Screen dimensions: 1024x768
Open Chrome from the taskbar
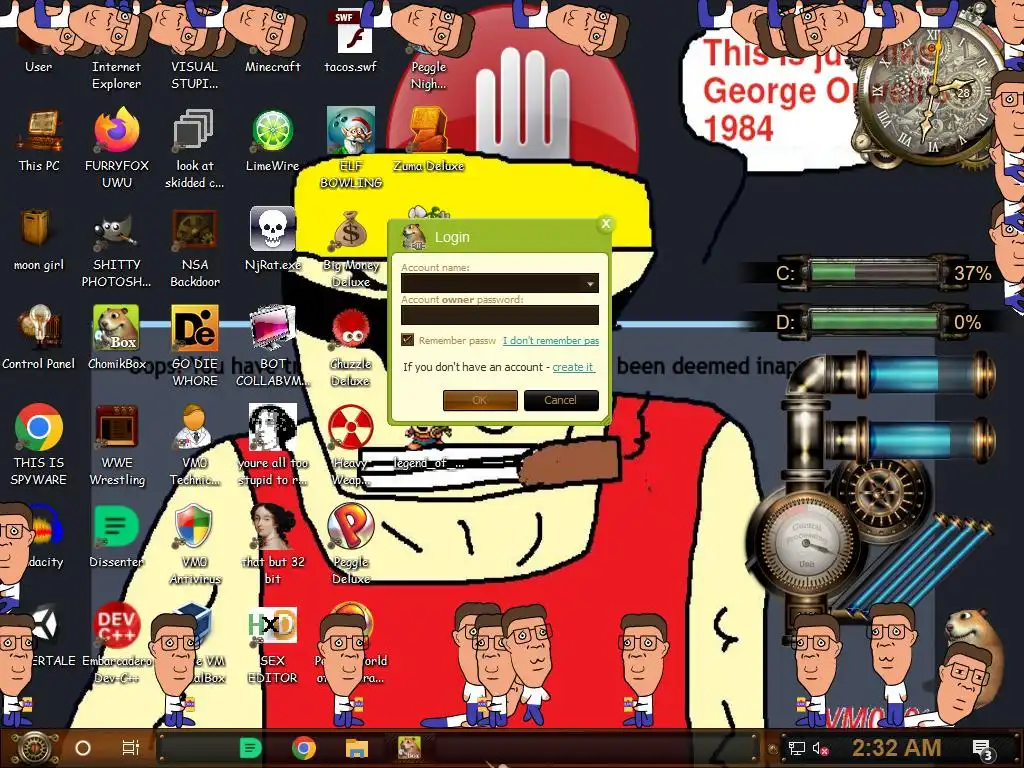tap(304, 748)
